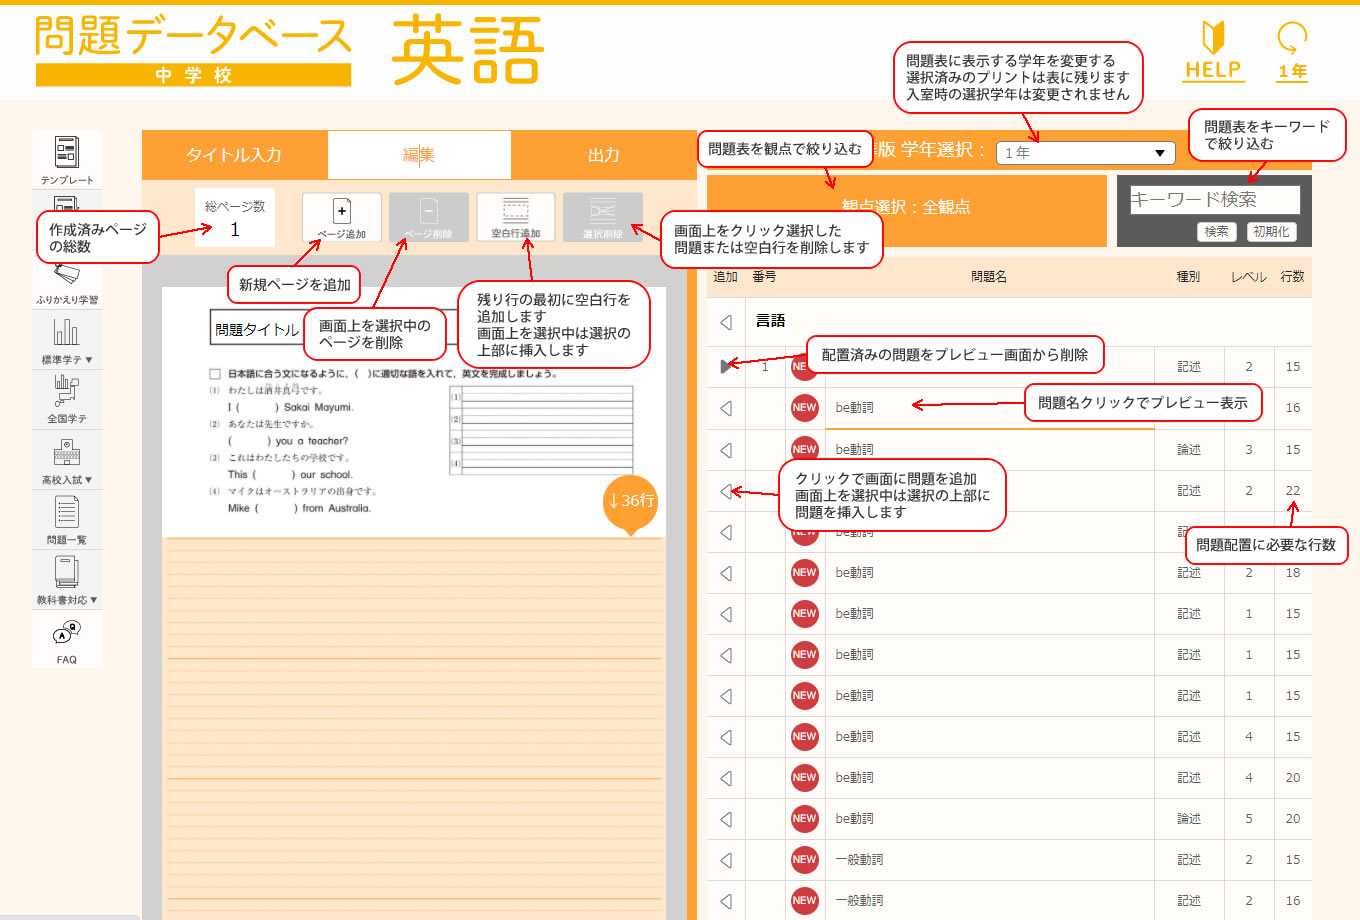Remove placed problem number 1 via filled triangle
Image resolution: width=1360 pixels, height=920 pixels.
726,367
